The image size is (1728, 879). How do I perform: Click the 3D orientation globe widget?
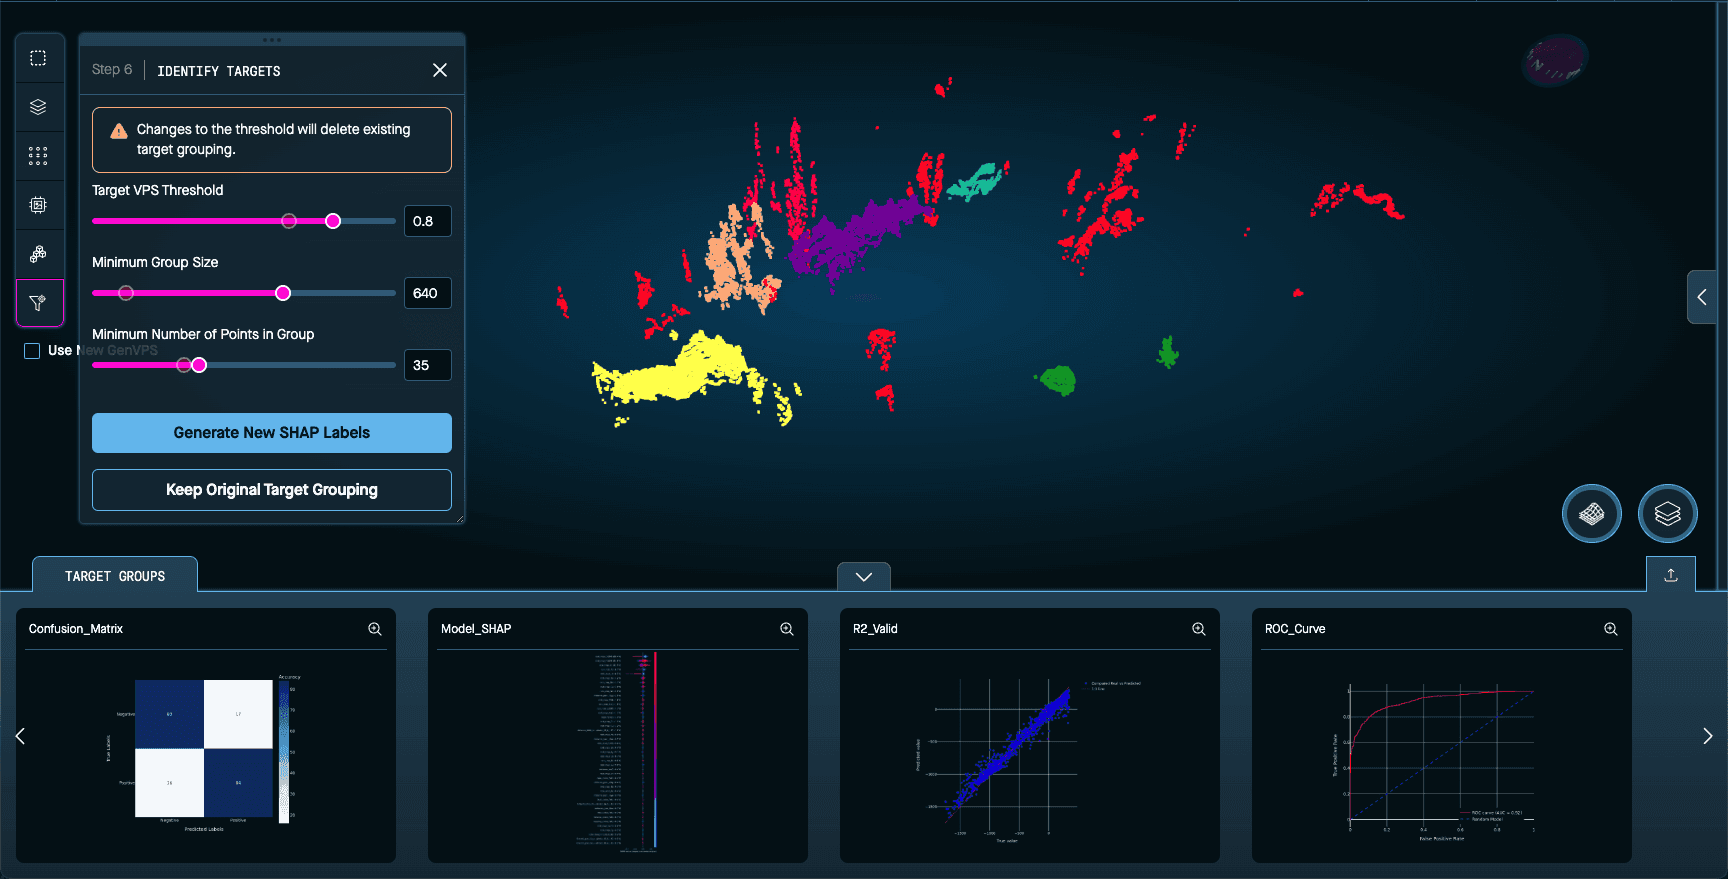pyautogui.click(x=1555, y=61)
